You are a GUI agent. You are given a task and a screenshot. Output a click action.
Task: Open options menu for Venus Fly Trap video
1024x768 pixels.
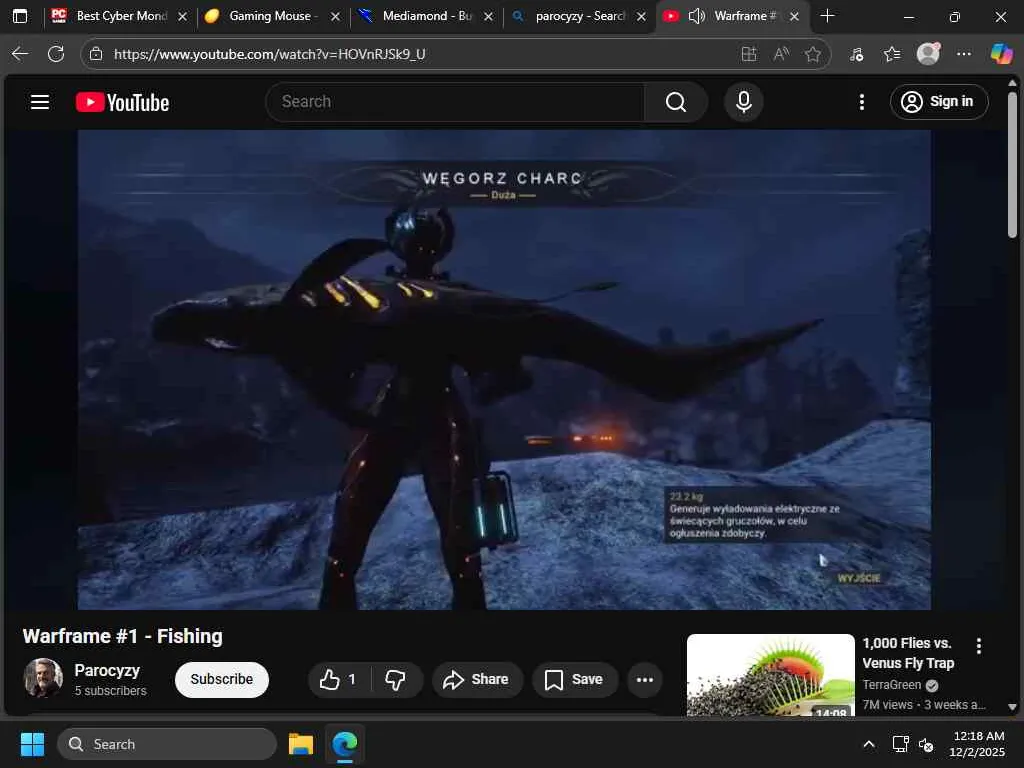pos(978,646)
